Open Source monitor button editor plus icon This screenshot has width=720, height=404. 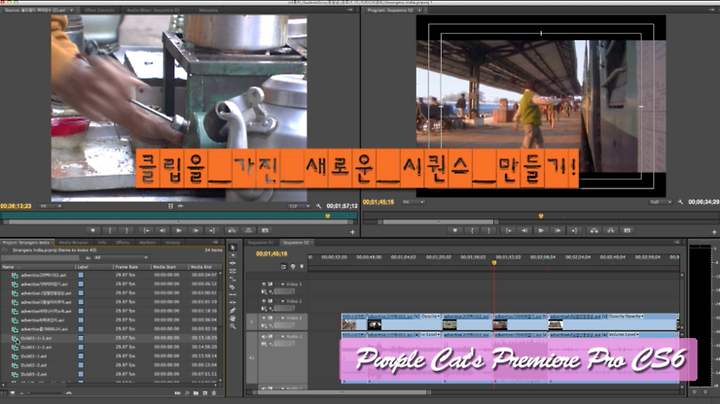[352, 232]
